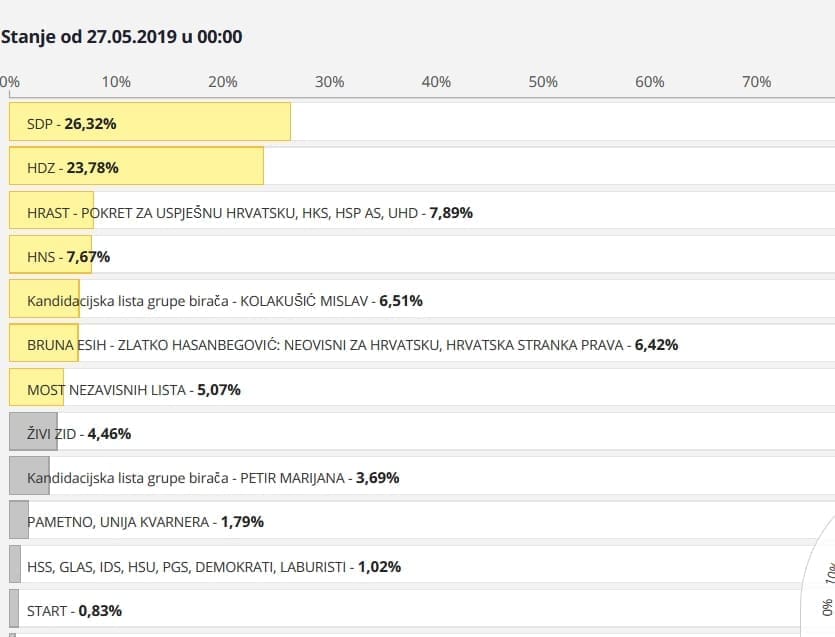Click the 50% axis tick label
The height and width of the screenshot is (637, 835).
pos(543,82)
